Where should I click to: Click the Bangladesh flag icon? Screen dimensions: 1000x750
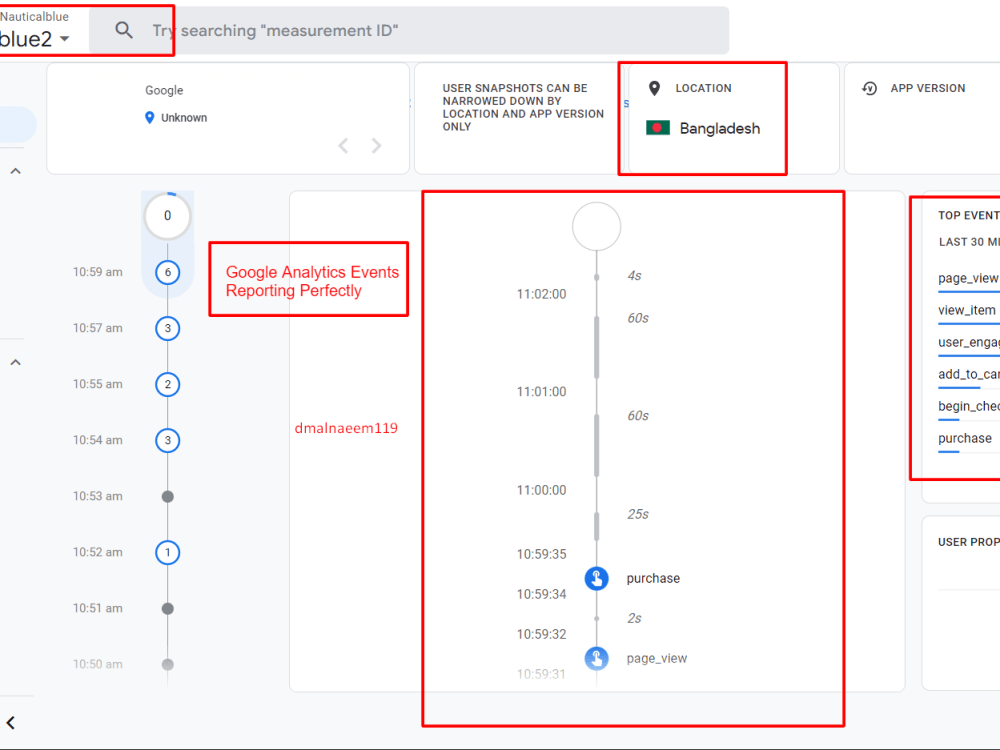[658, 128]
